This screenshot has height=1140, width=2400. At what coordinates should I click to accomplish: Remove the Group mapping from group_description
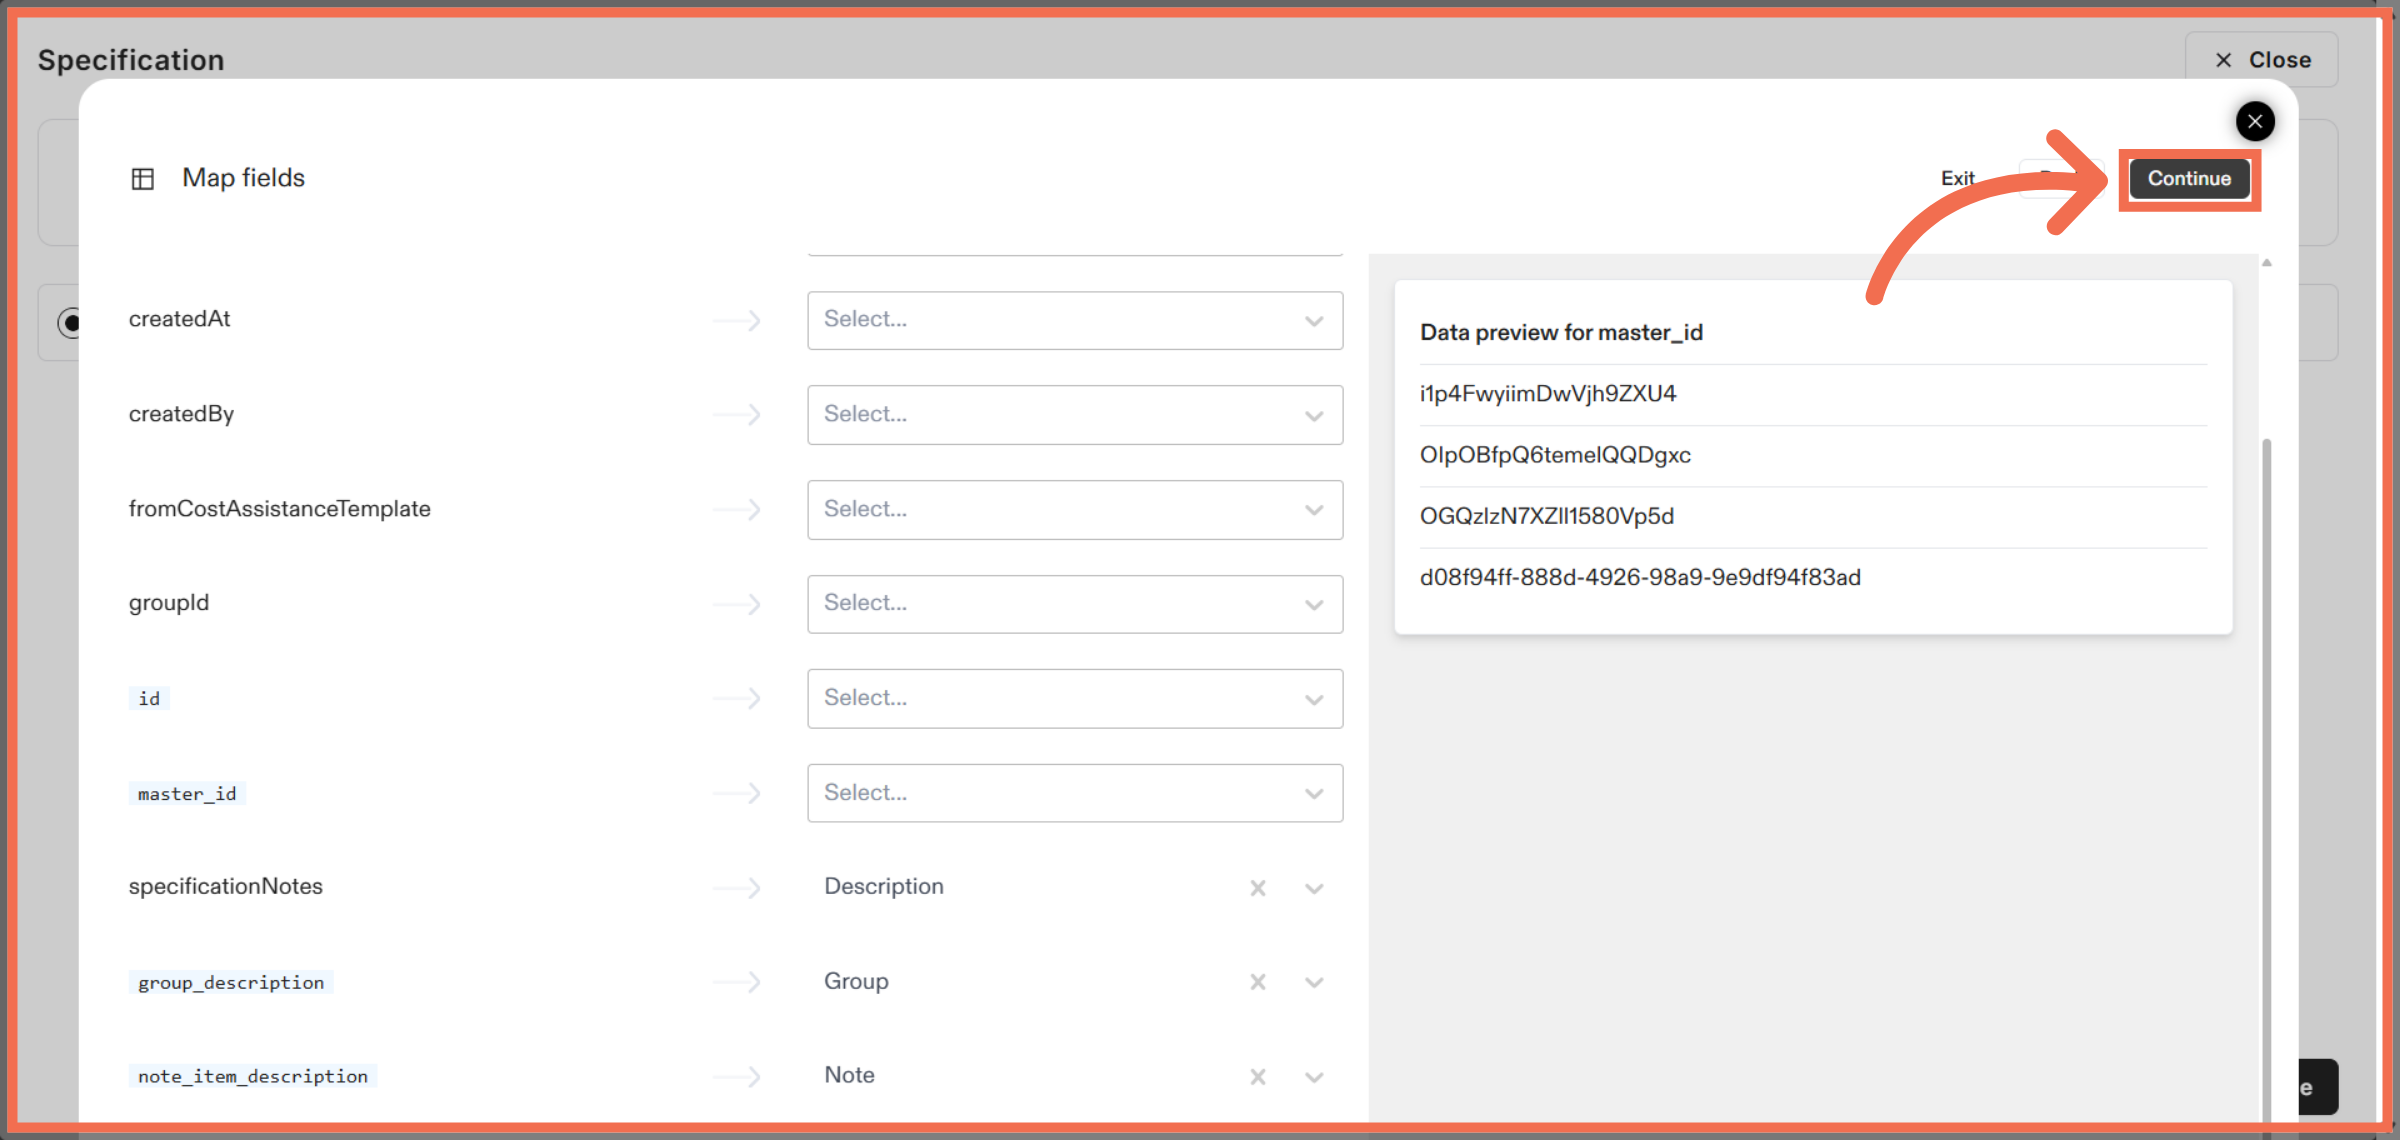(x=1257, y=981)
